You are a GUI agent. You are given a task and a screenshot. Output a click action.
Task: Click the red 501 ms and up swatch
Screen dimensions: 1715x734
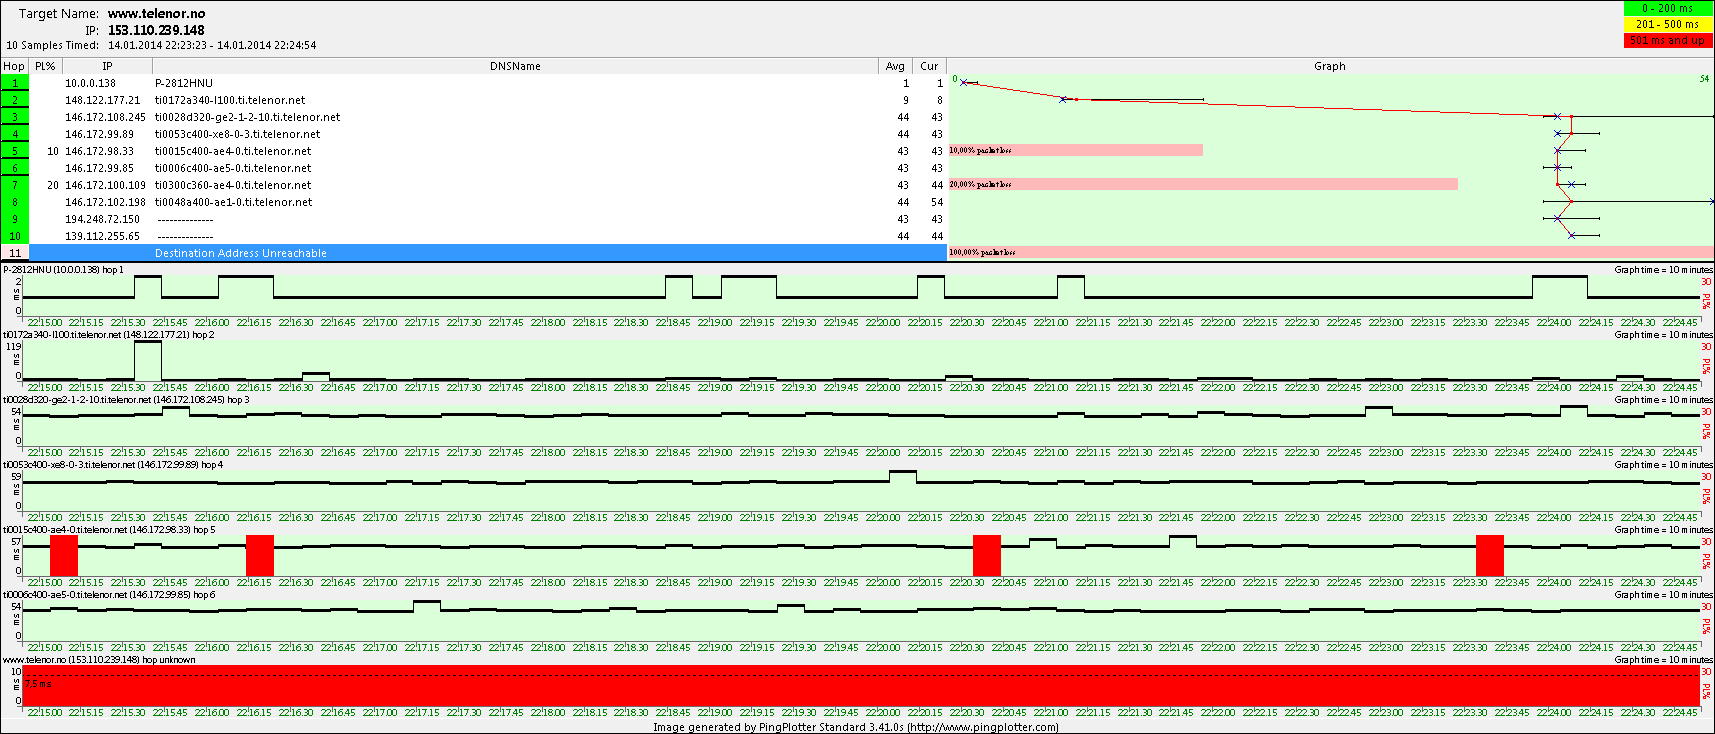click(x=1668, y=40)
